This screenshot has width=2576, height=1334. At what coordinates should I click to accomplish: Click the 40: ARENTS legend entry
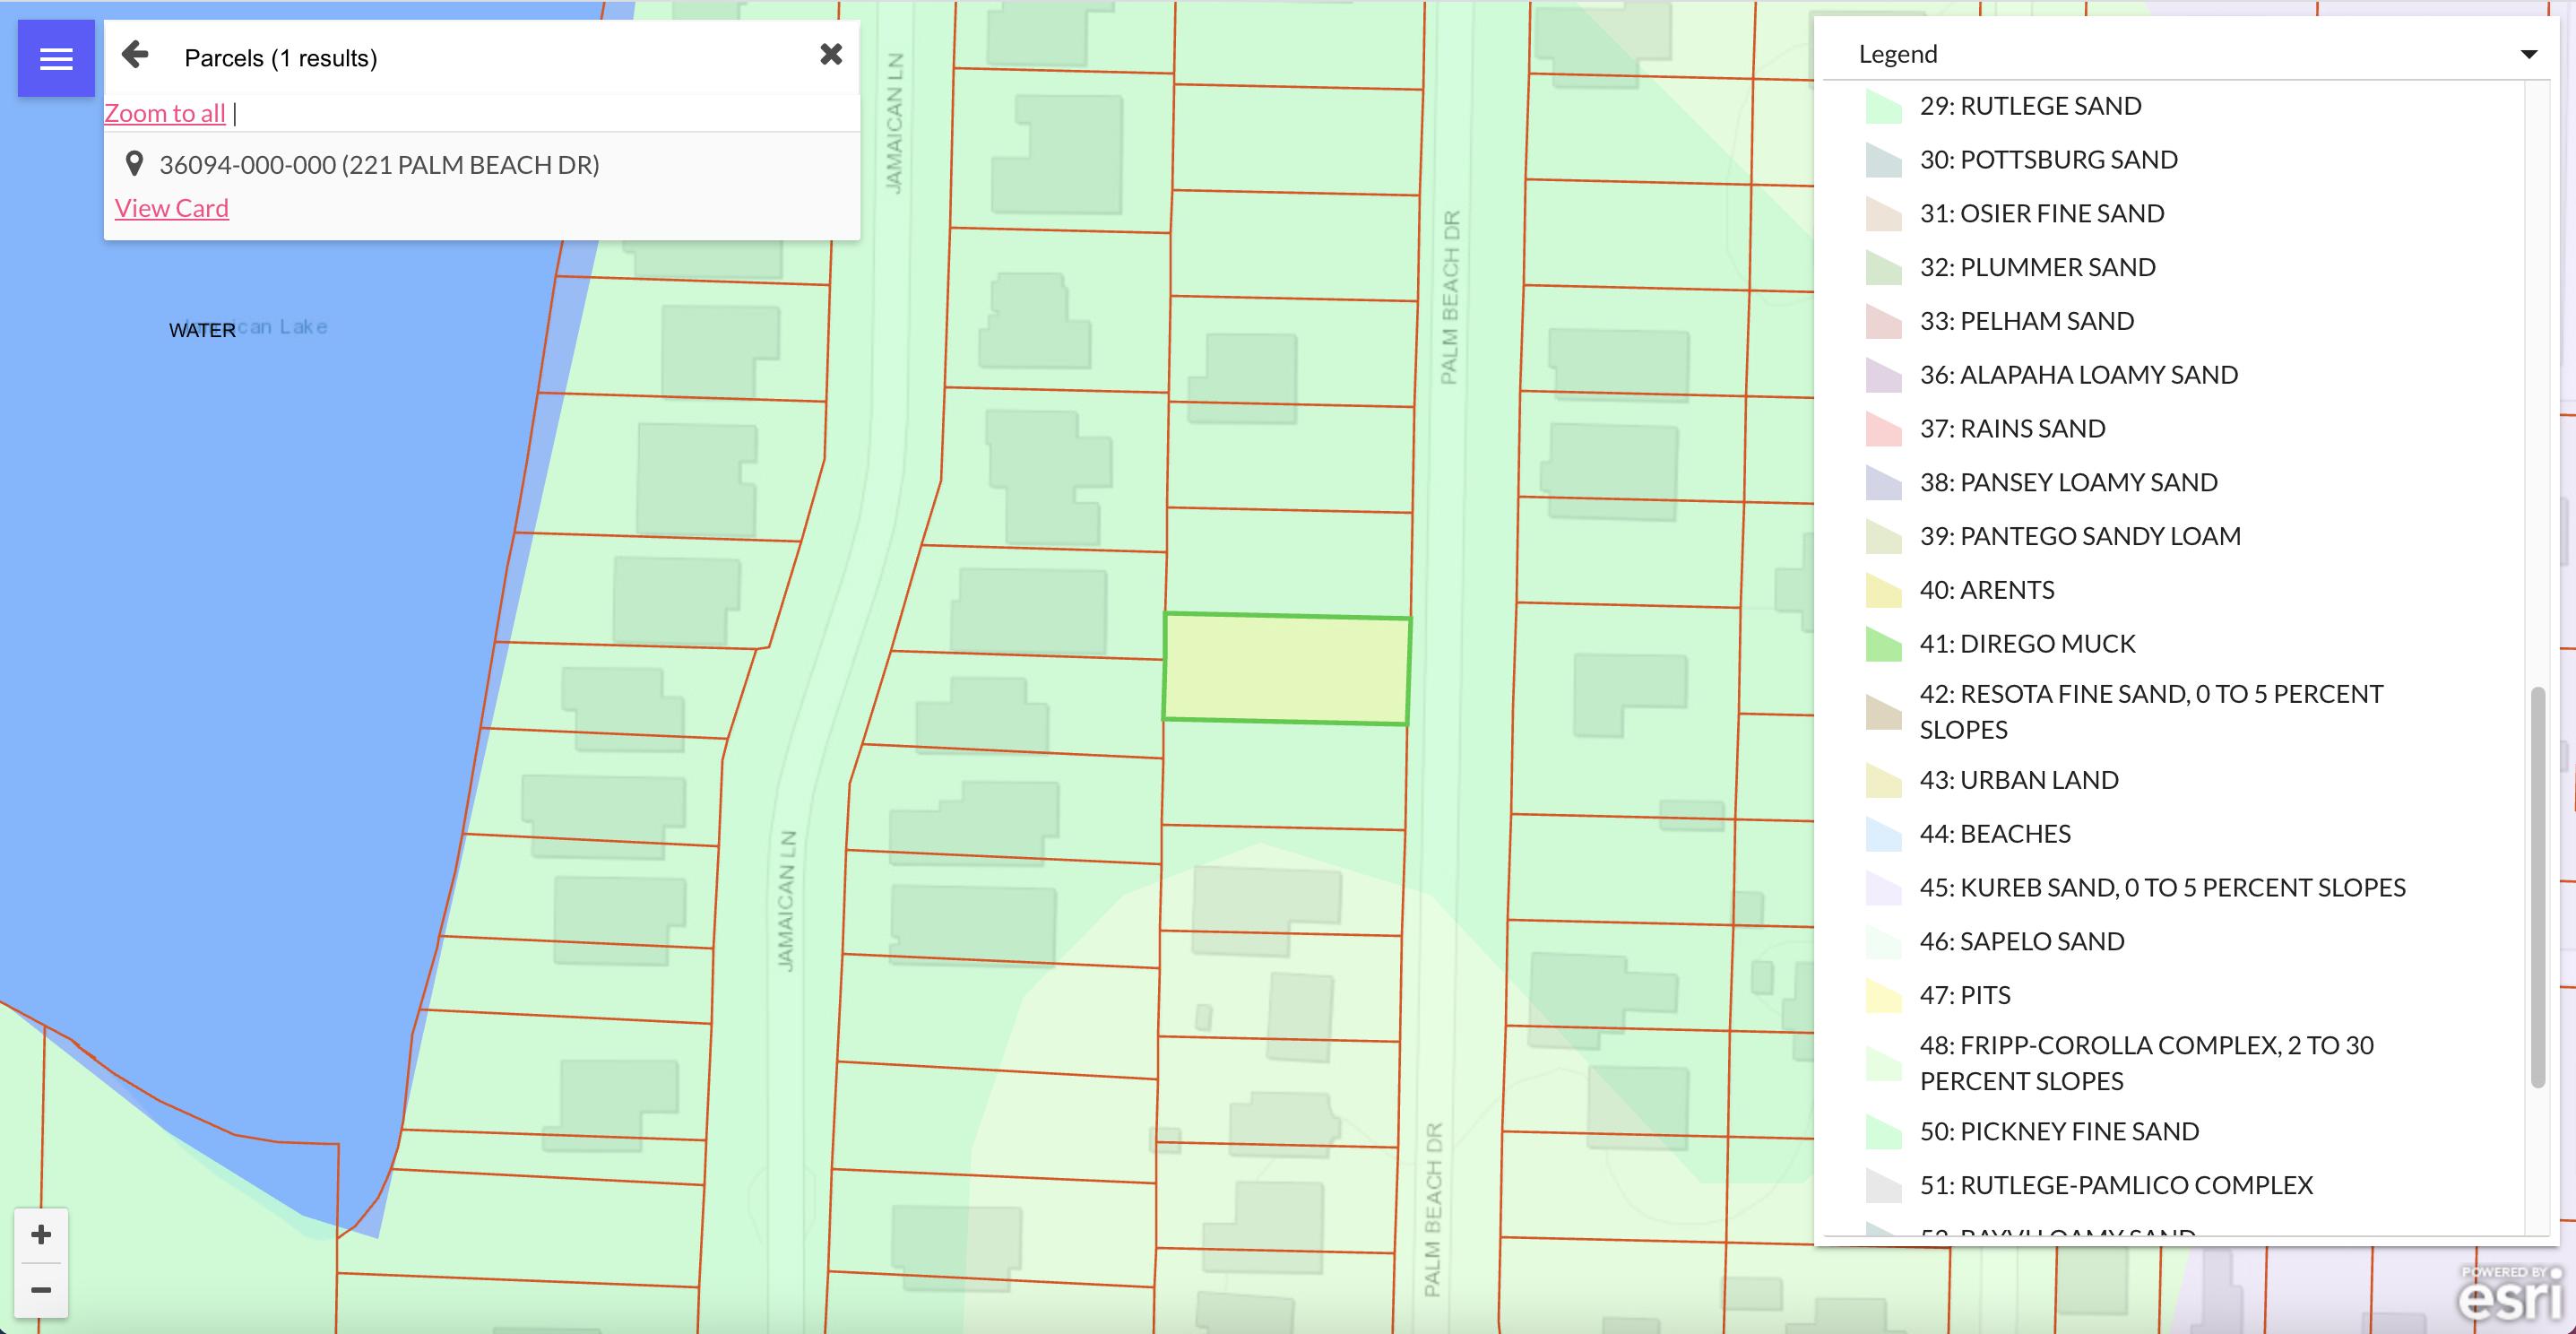click(1986, 590)
